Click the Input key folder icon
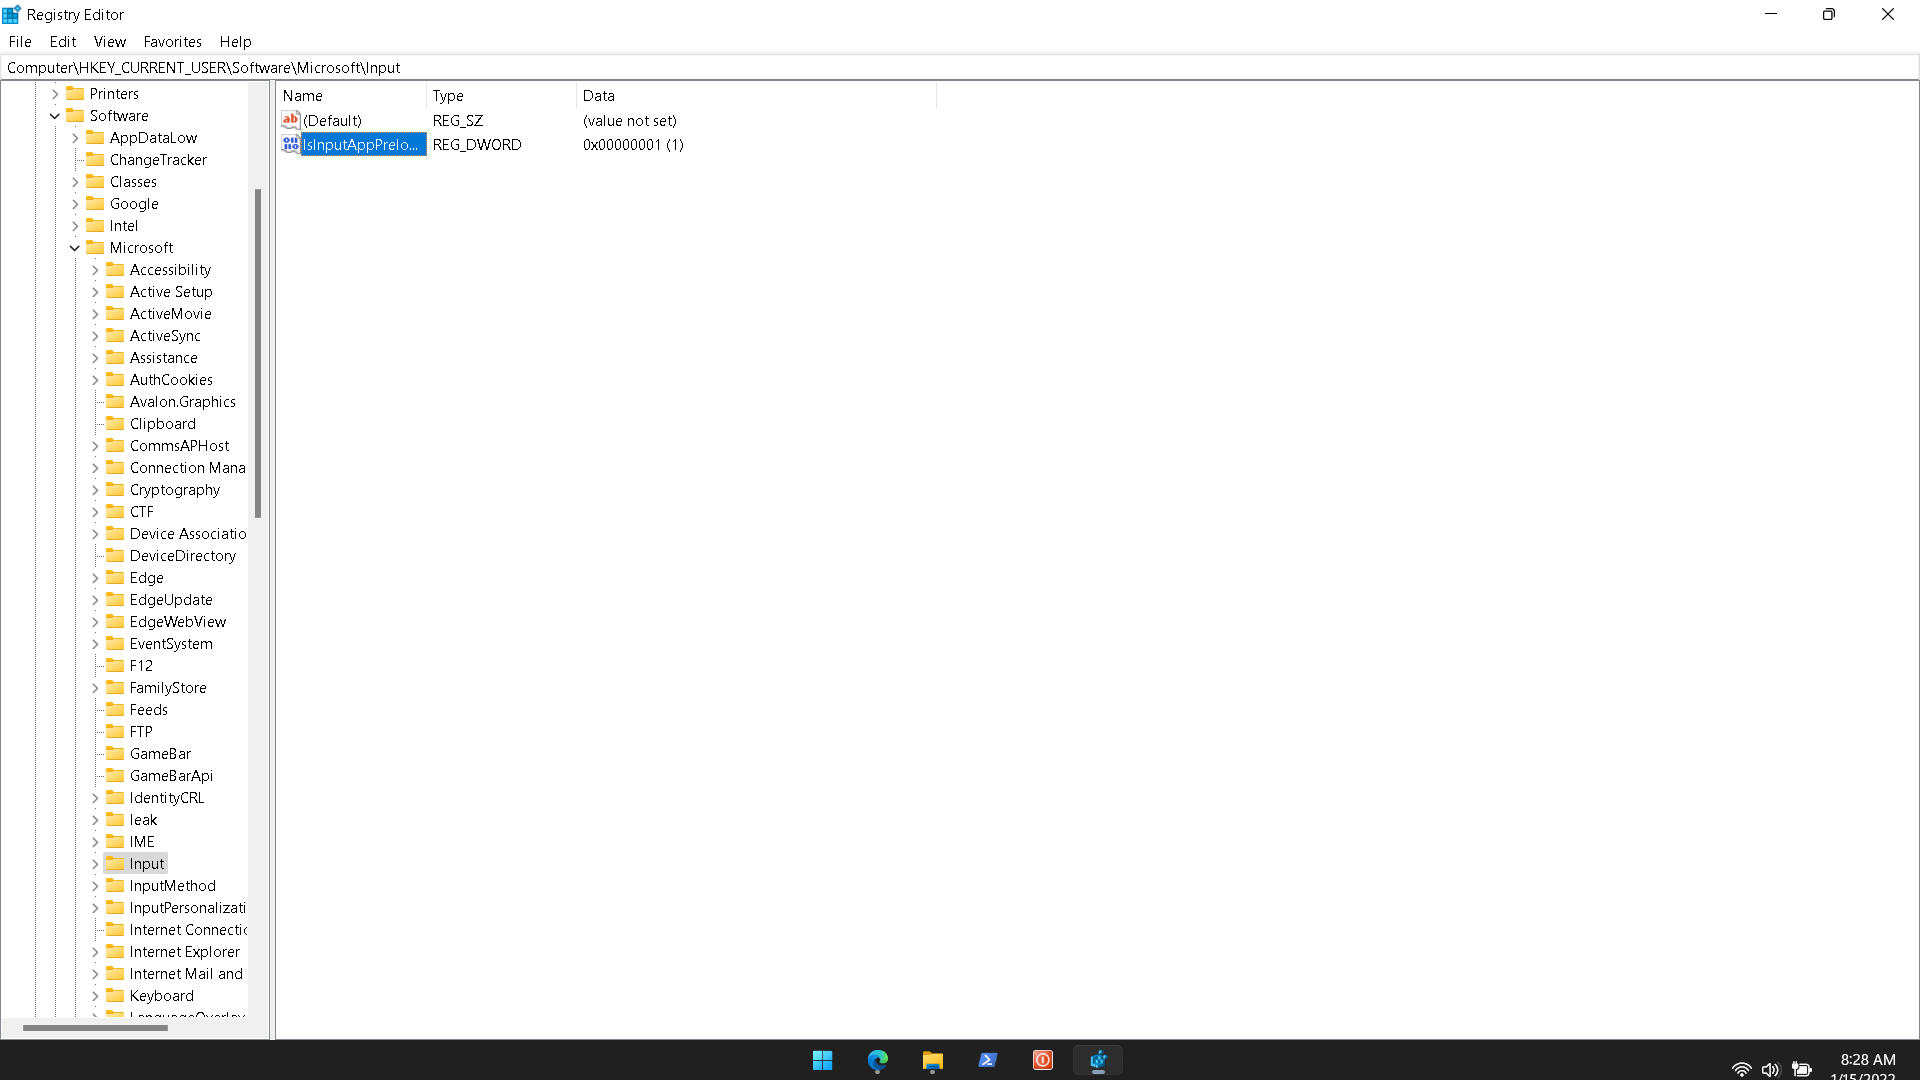The image size is (1920, 1080). pos(115,863)
